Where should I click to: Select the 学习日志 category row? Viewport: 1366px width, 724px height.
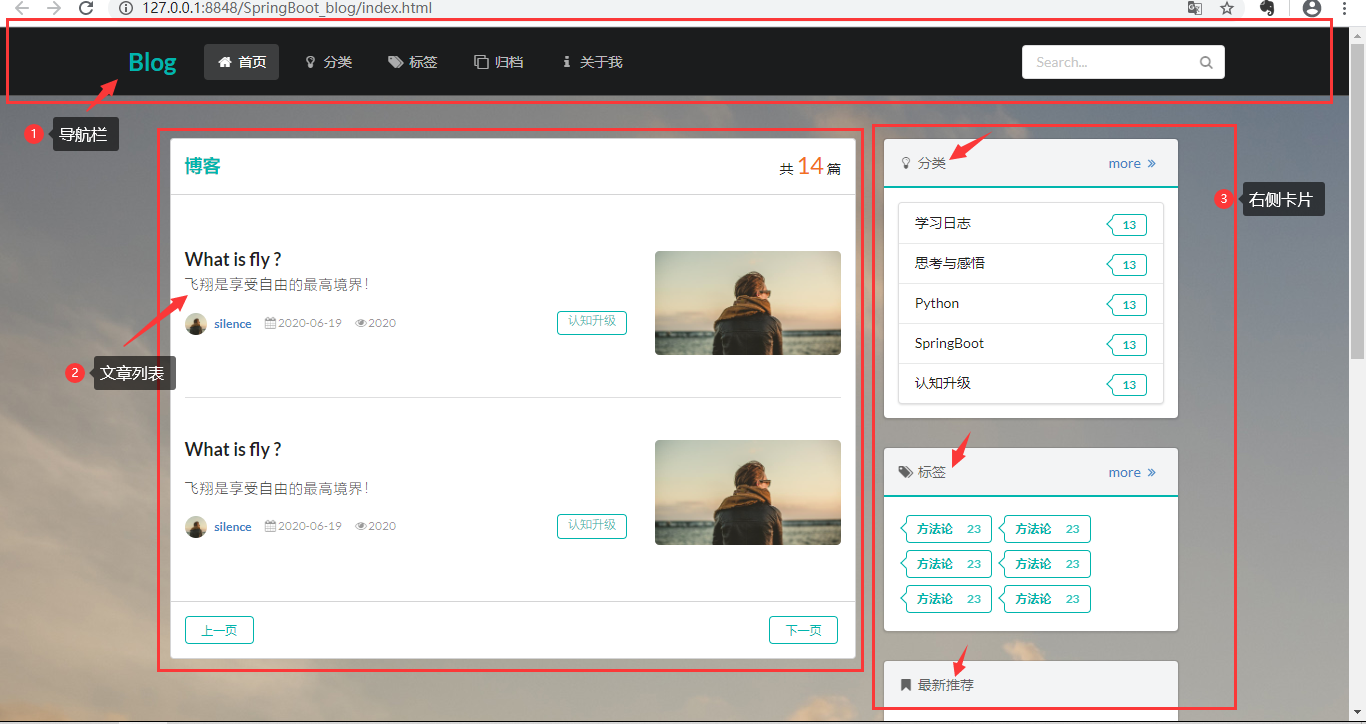(1031, 224)
